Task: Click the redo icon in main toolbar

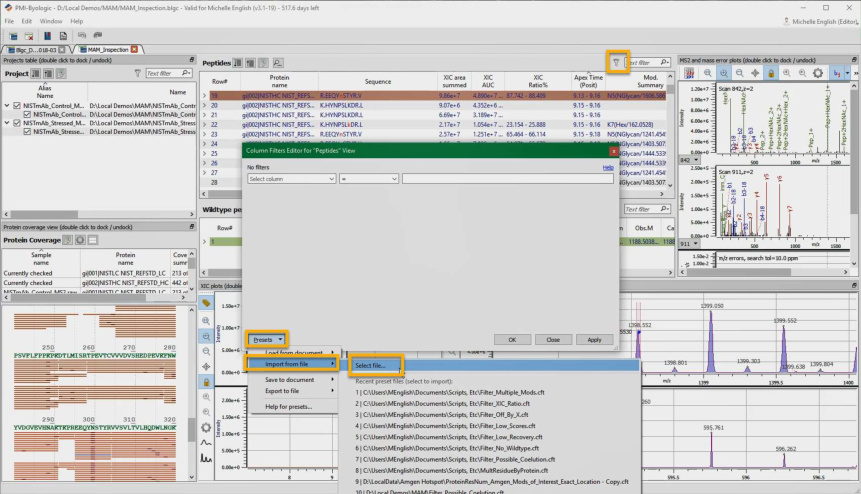Action: click(x=98, y=35)
